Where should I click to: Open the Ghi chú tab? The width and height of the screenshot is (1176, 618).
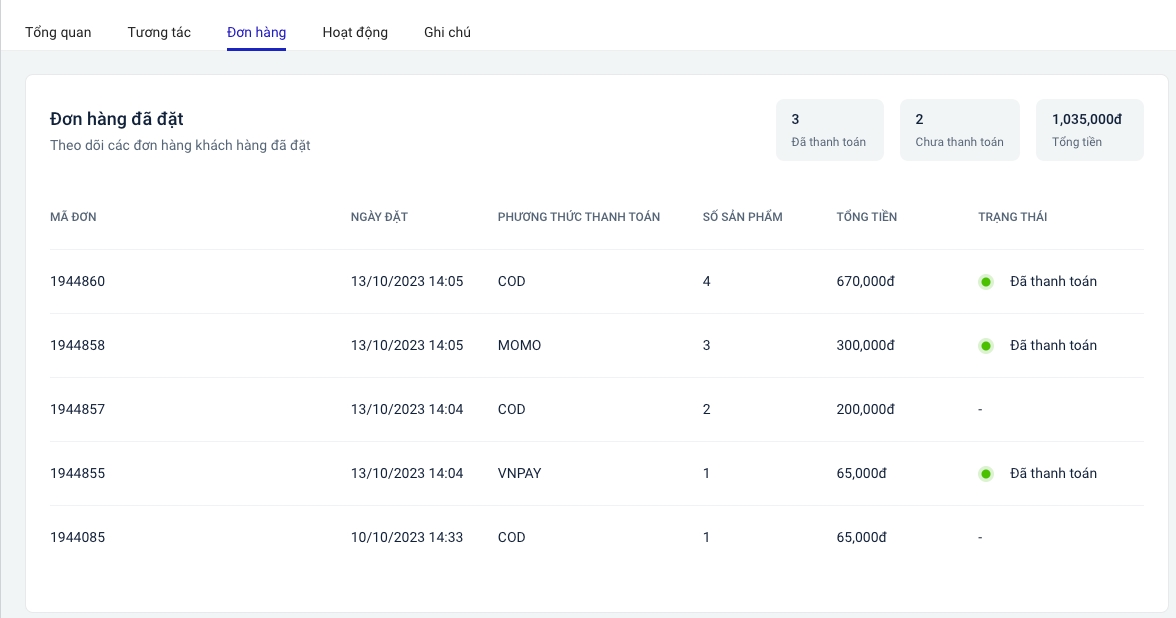[x=447, y=32]
